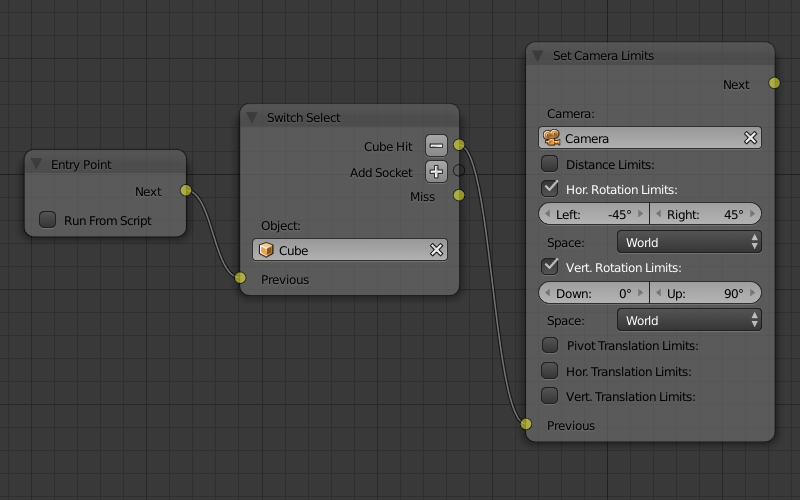Collapse the Entry Point node

pos(37,164)
